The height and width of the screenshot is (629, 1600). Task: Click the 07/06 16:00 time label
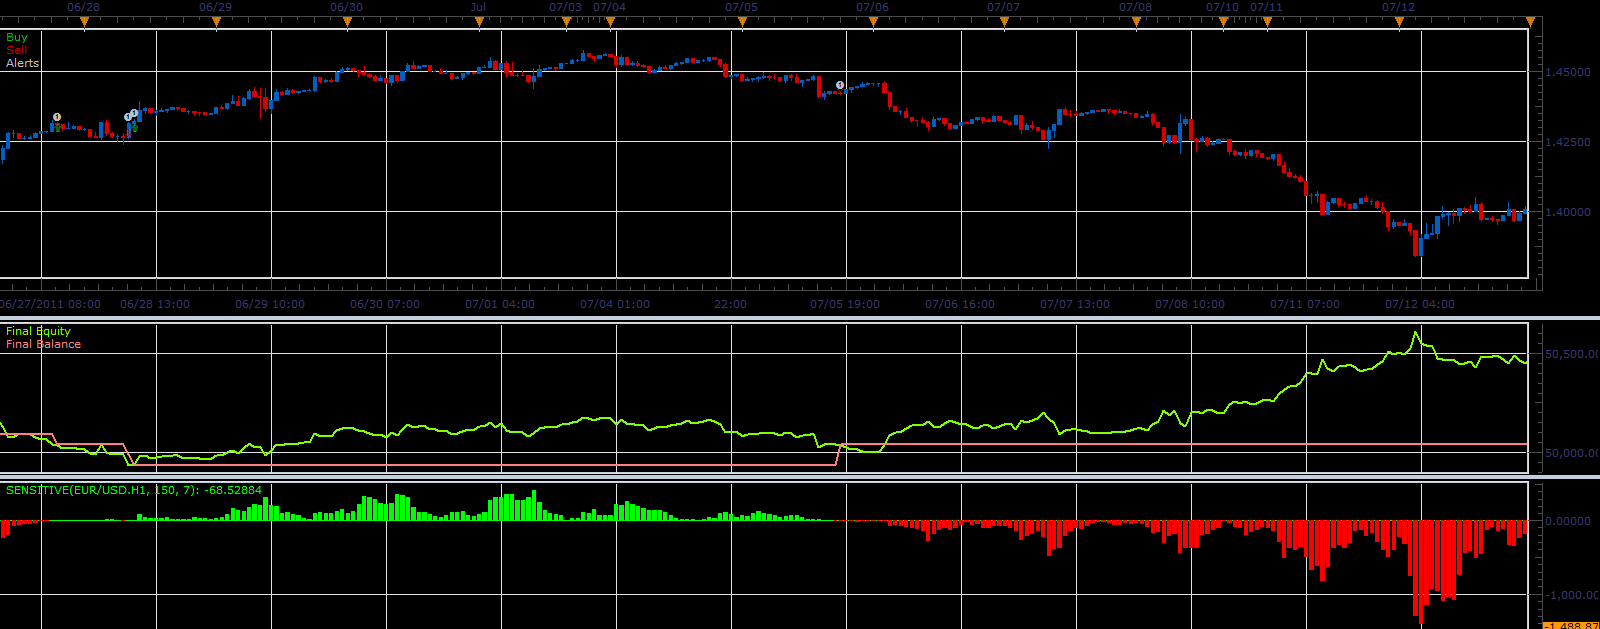(960, 304)
